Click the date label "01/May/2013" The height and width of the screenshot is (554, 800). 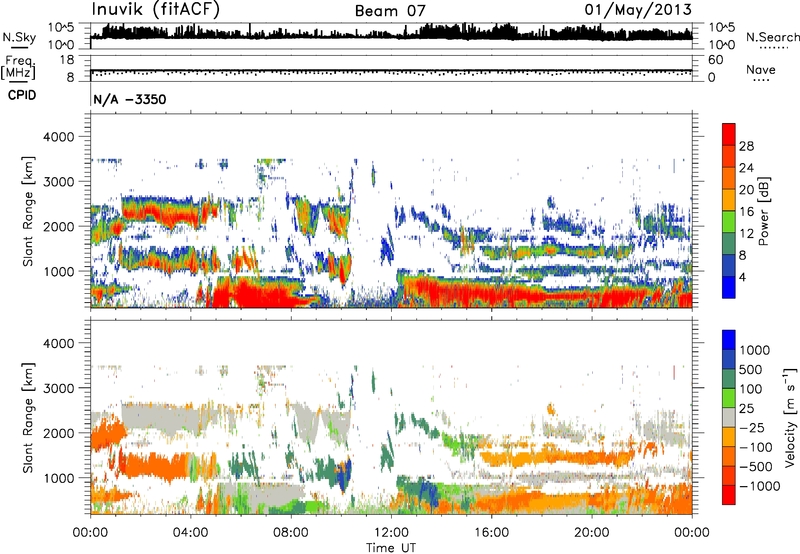point(638,10)
